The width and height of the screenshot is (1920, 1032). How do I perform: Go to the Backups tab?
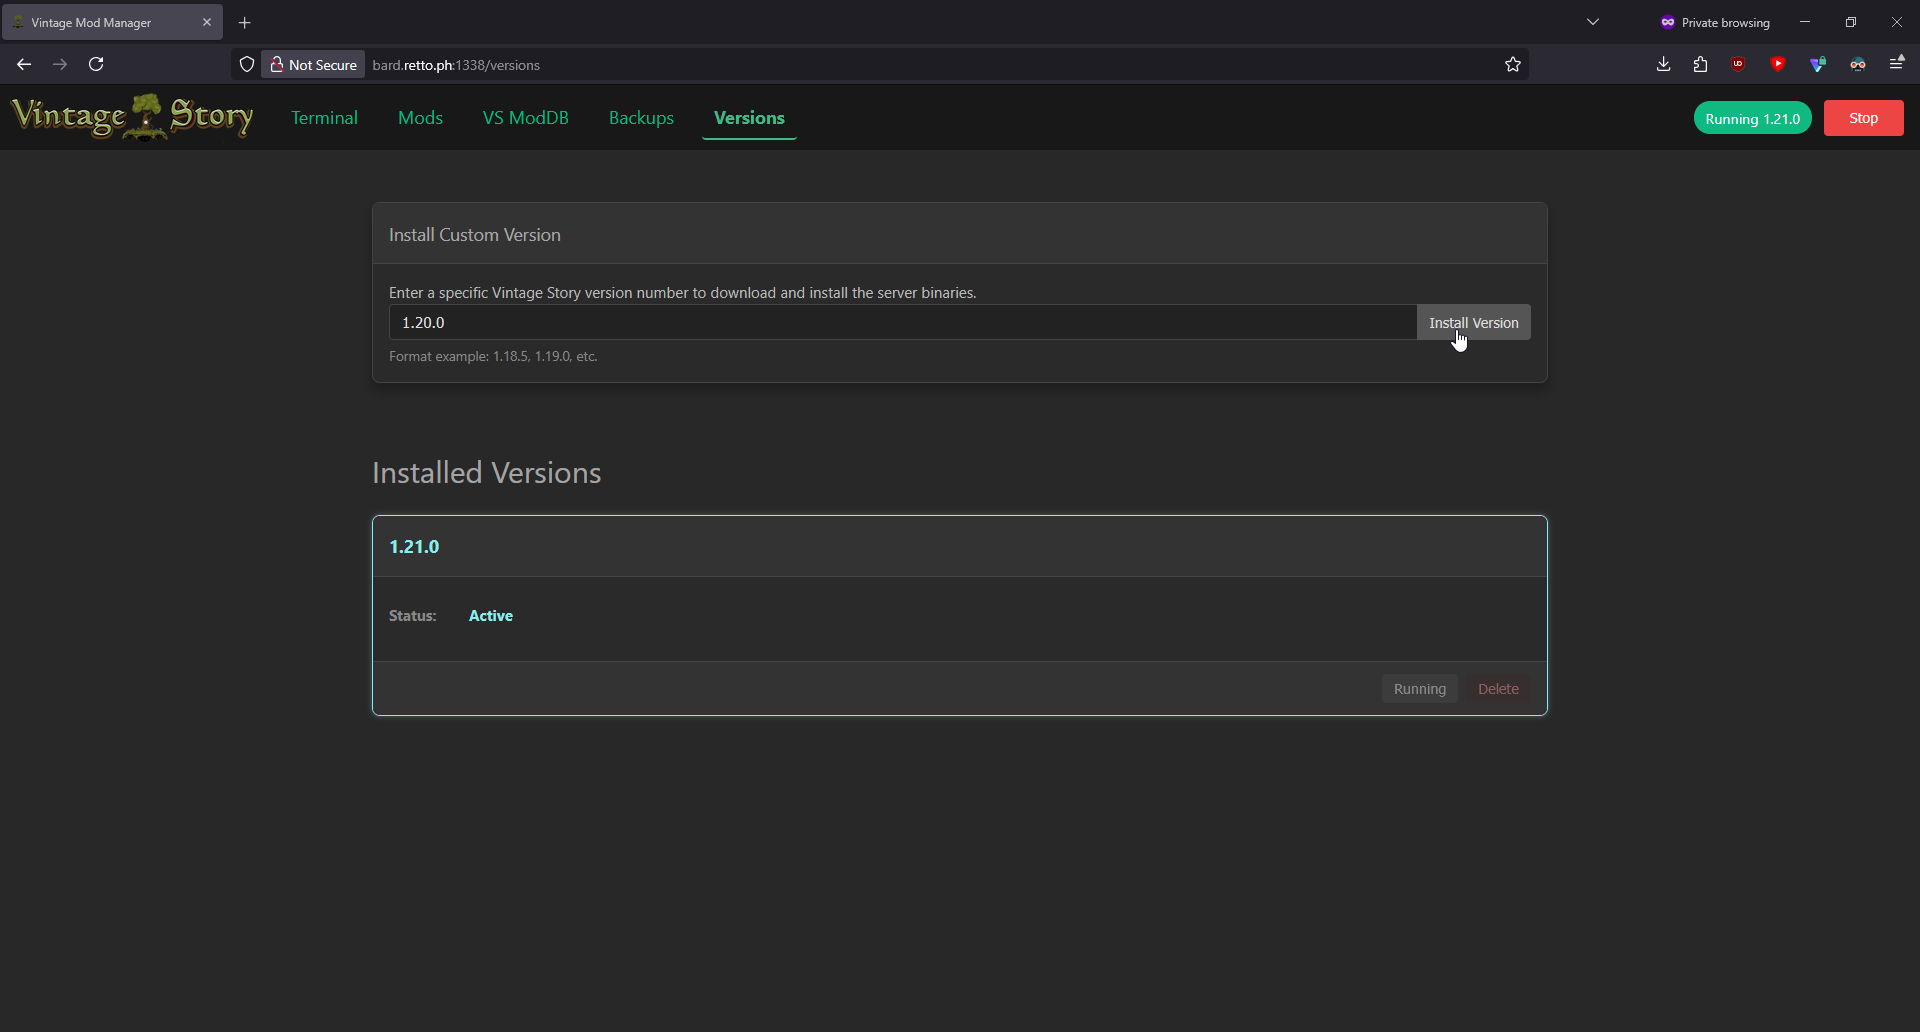(x=641, y=118)
